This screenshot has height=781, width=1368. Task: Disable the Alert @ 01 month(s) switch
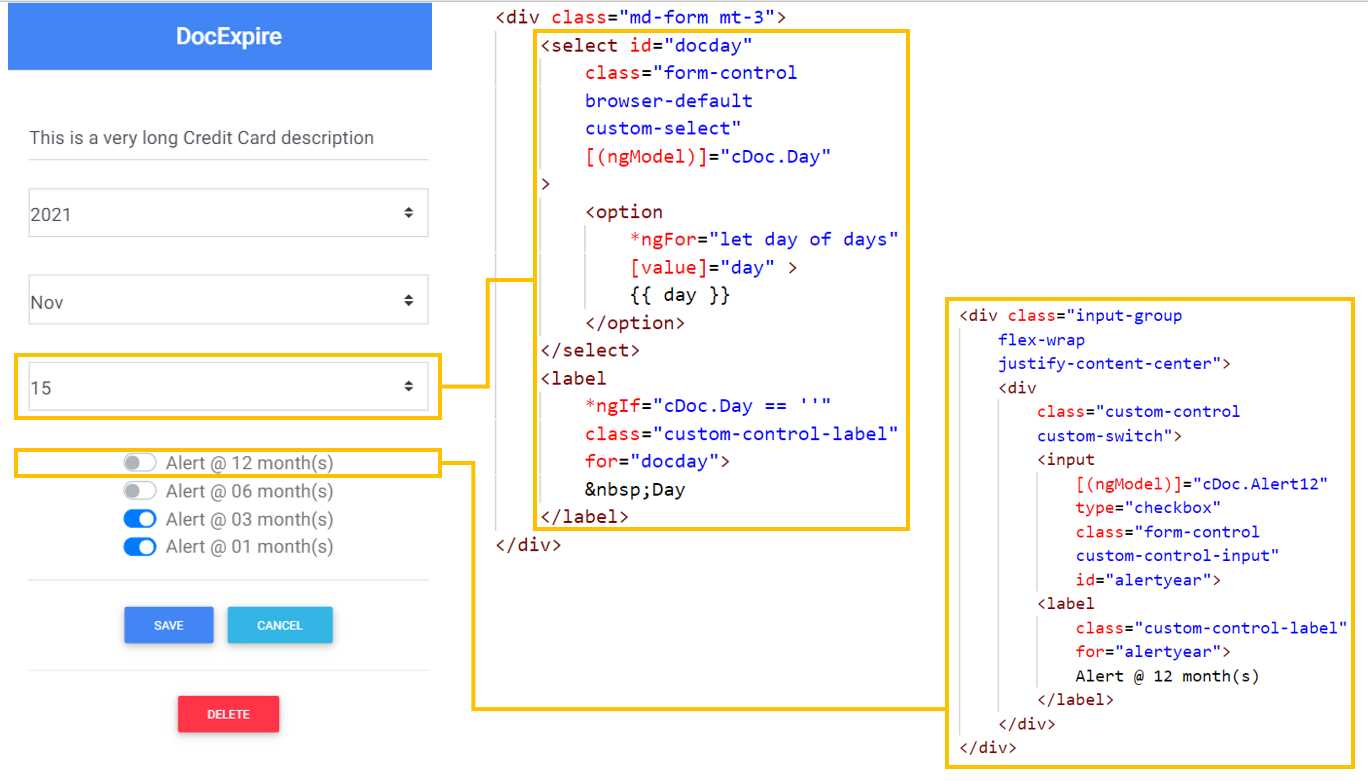click(x=139, y=547)
